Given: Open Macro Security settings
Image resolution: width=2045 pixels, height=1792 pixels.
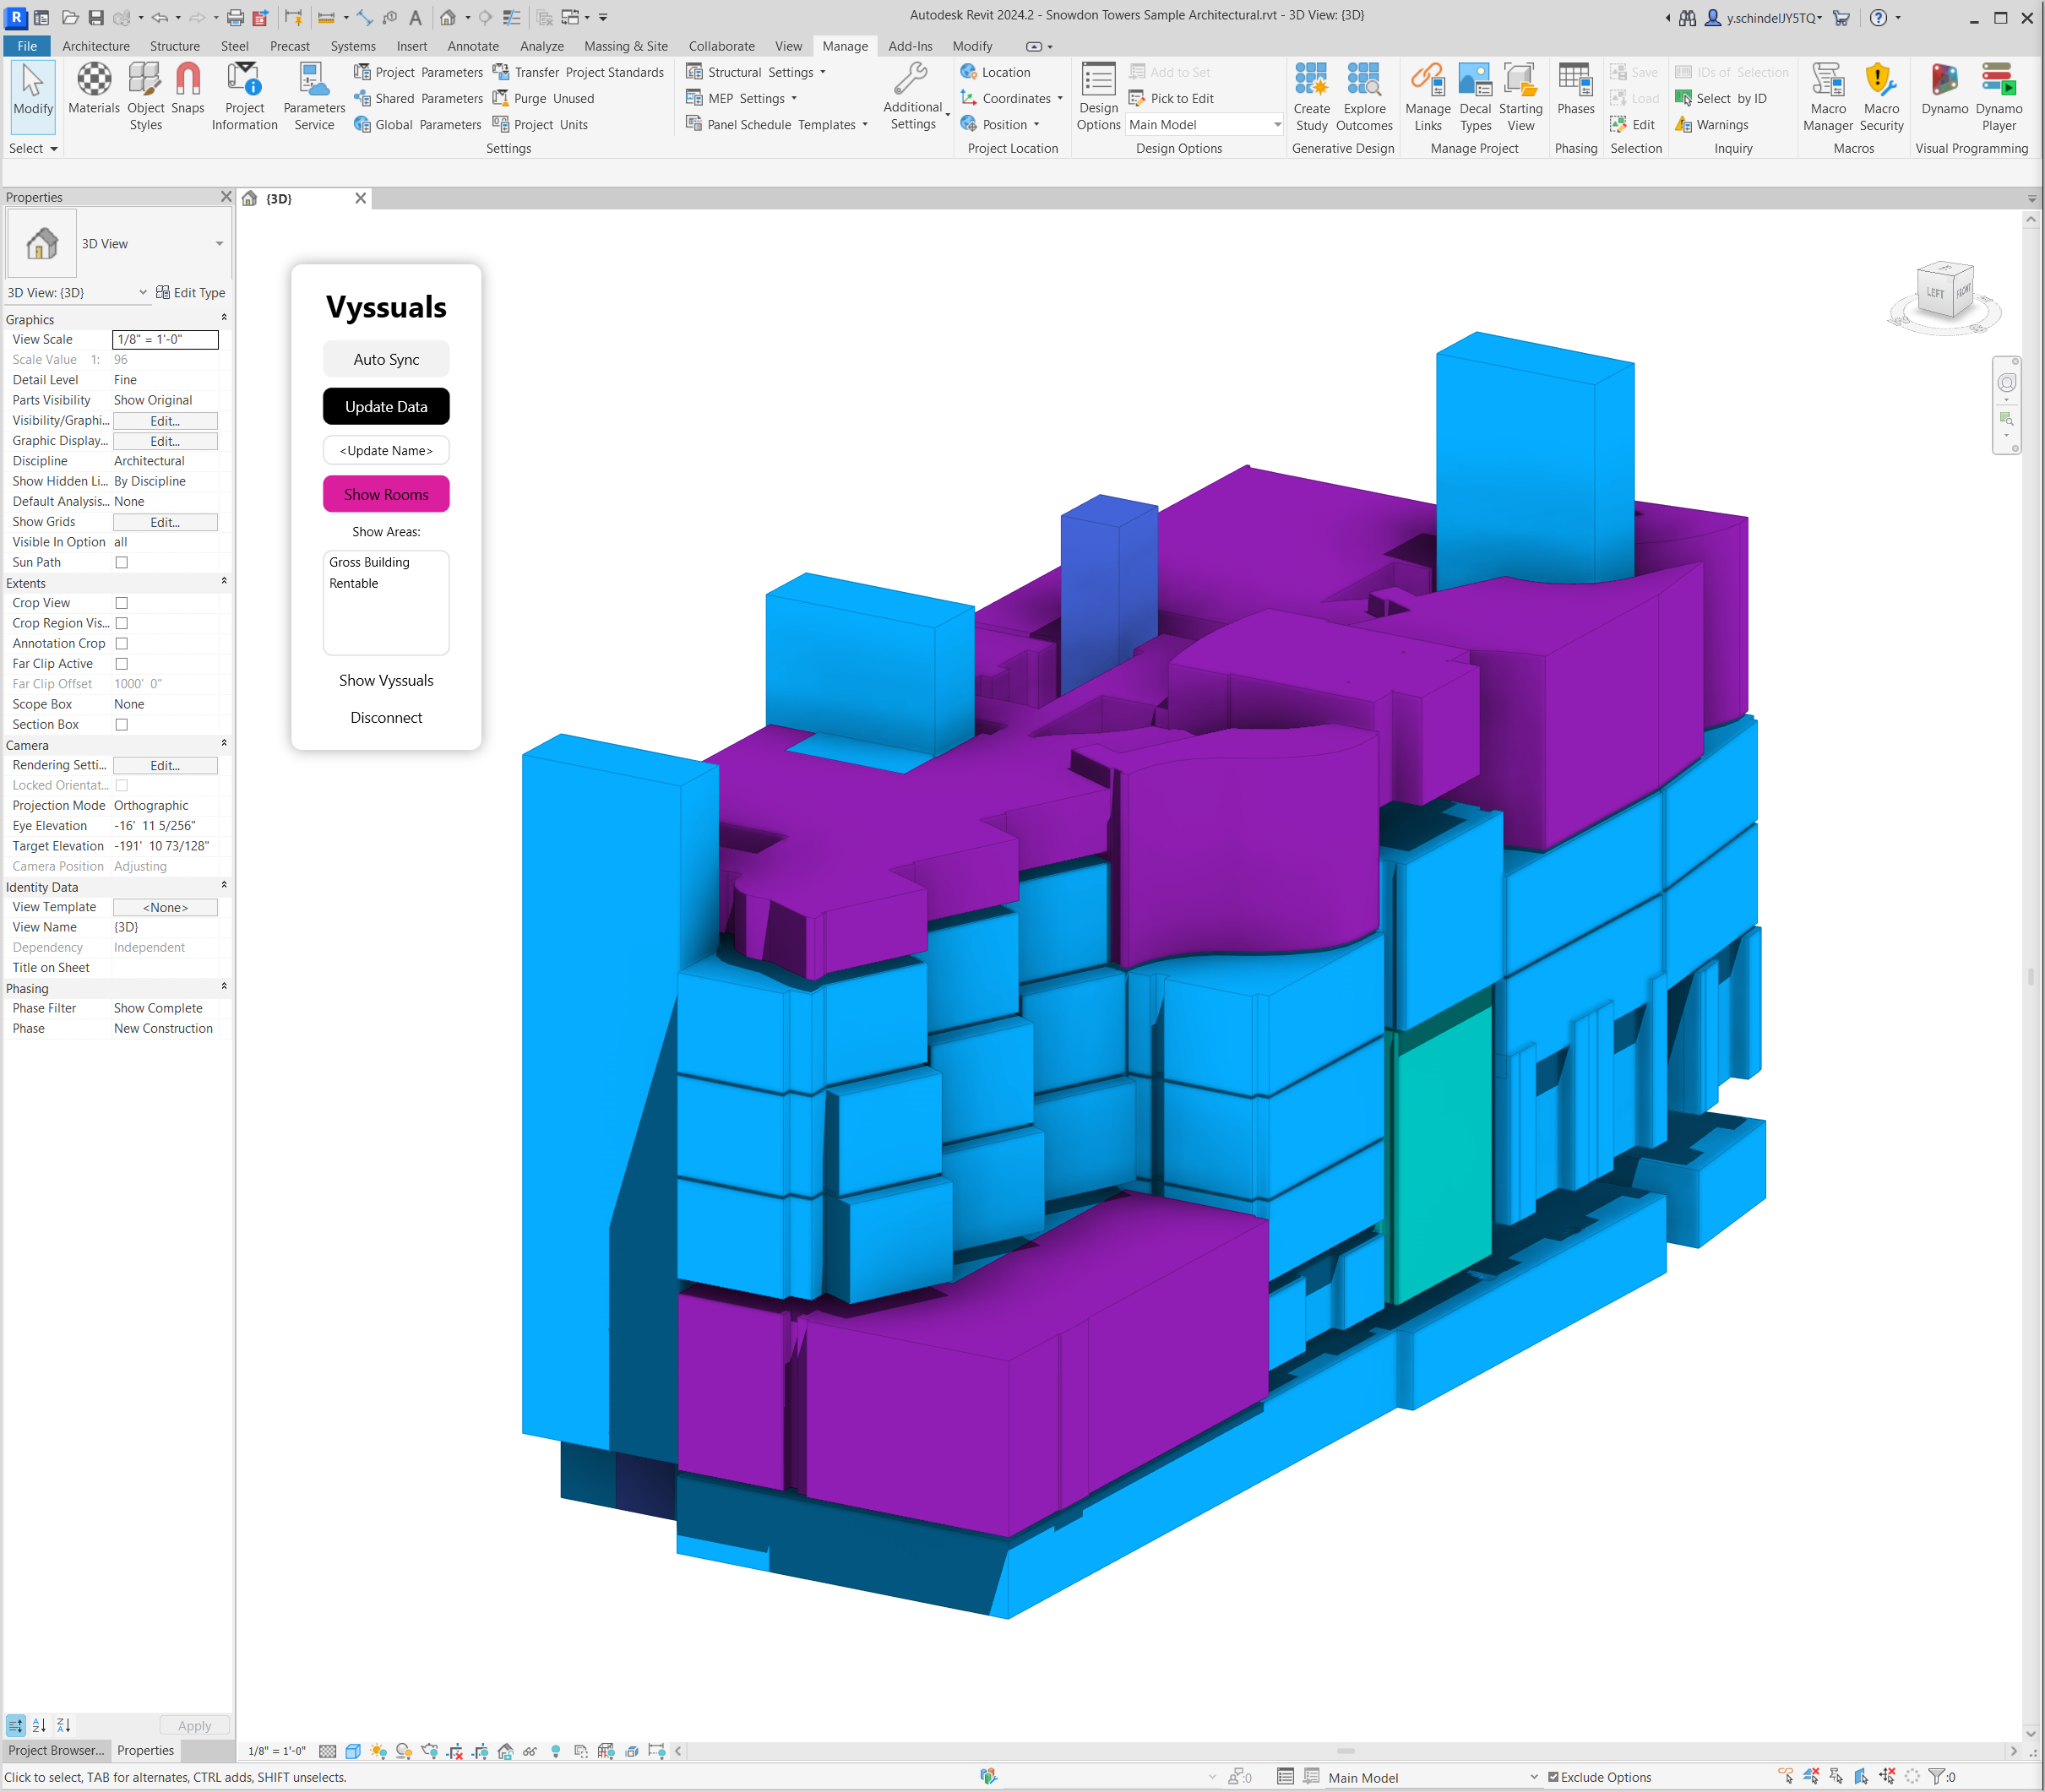Looking at the screenshot, I should (x=1881, y=97).
